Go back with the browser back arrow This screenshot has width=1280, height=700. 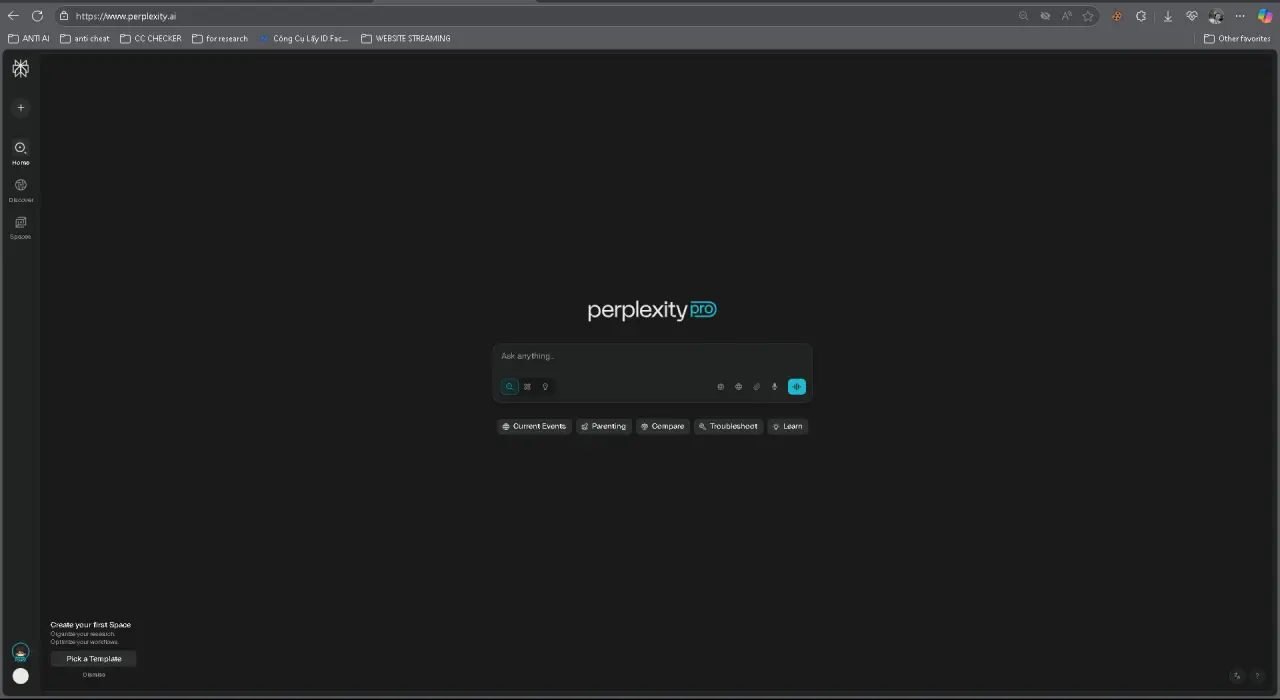point(13,16)
